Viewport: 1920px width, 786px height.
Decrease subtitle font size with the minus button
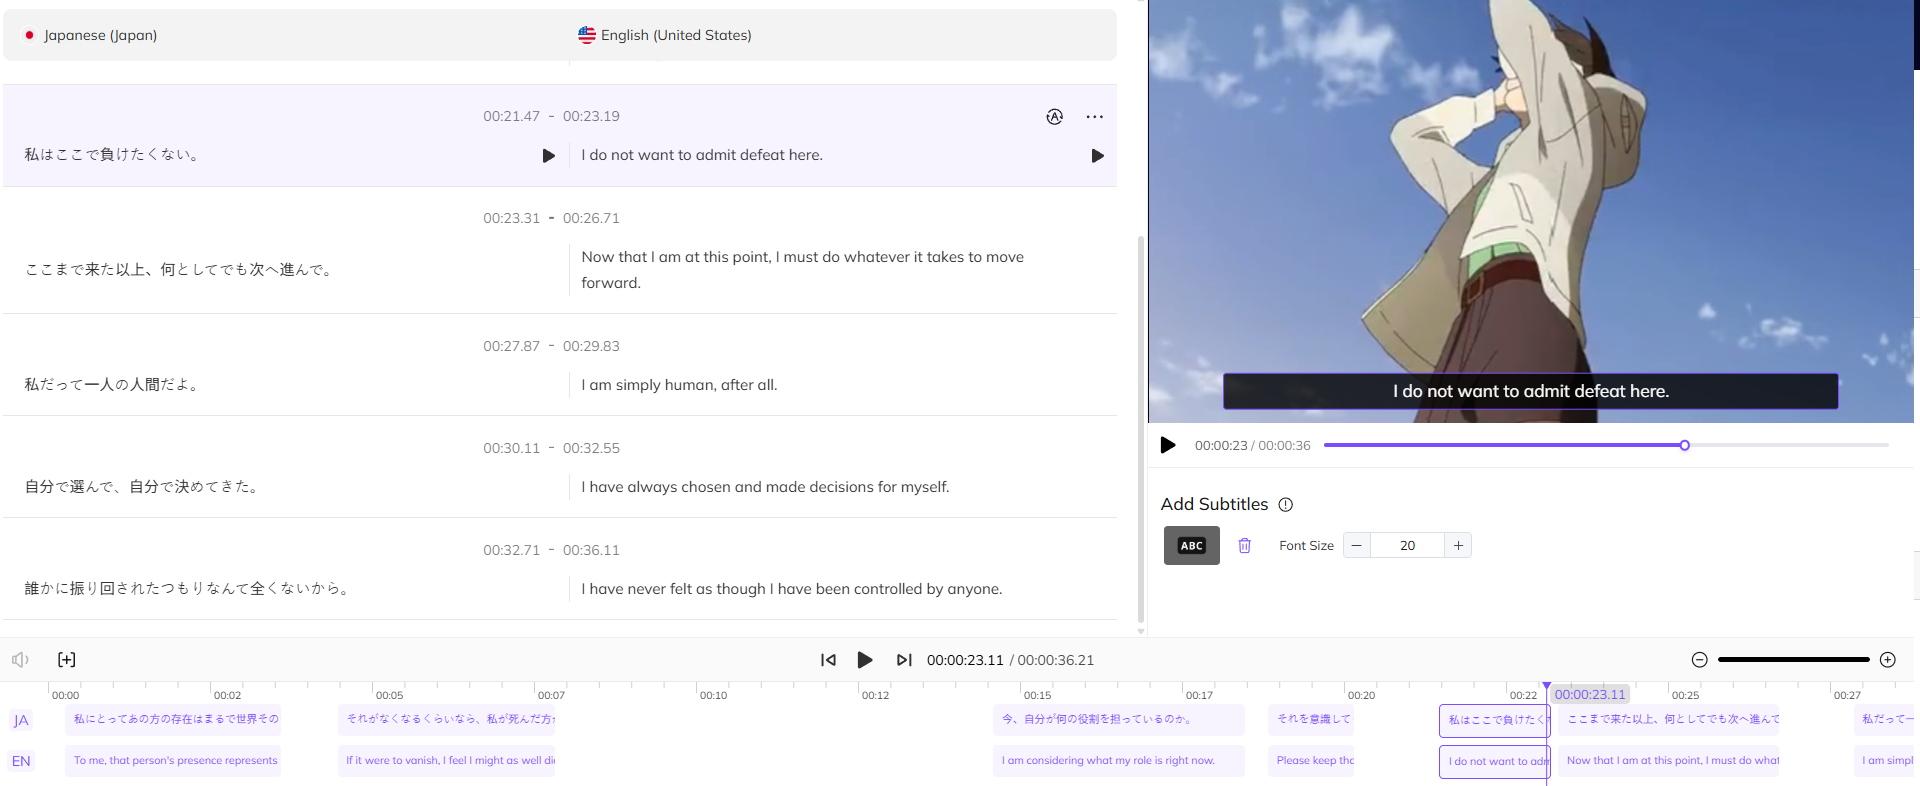point(1357,545)
